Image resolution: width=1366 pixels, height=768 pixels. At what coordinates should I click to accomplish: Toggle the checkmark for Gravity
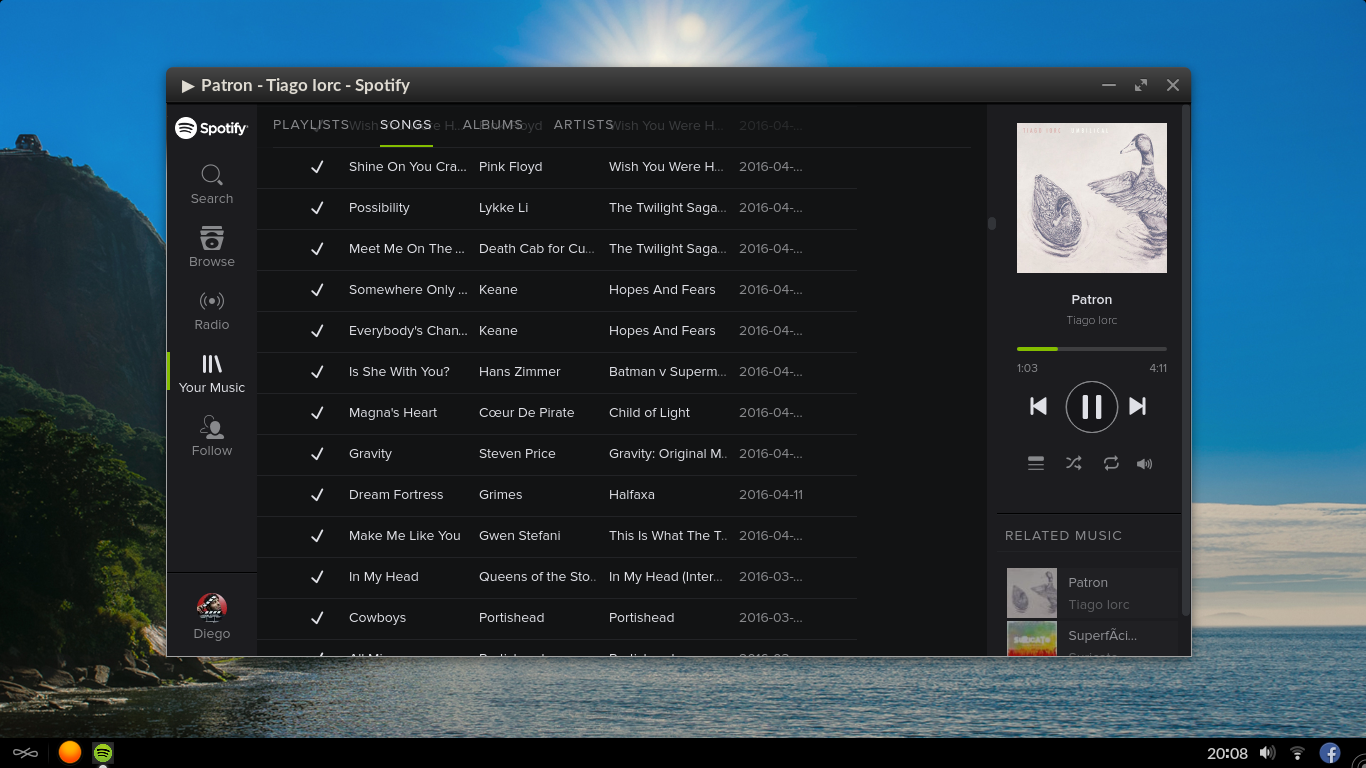pyautogui.click(x=317, y=454)
